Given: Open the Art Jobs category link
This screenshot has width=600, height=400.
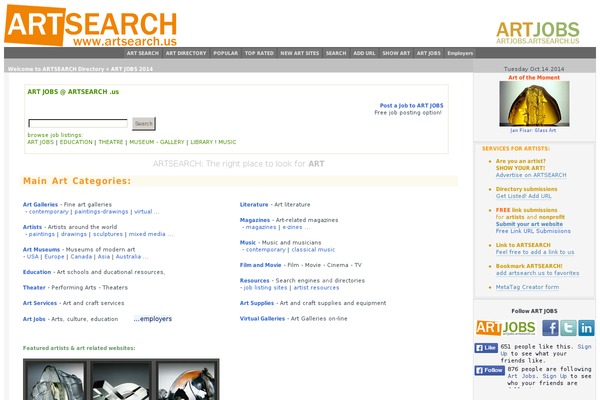Looking at the screenshot, I should (34, 319).
